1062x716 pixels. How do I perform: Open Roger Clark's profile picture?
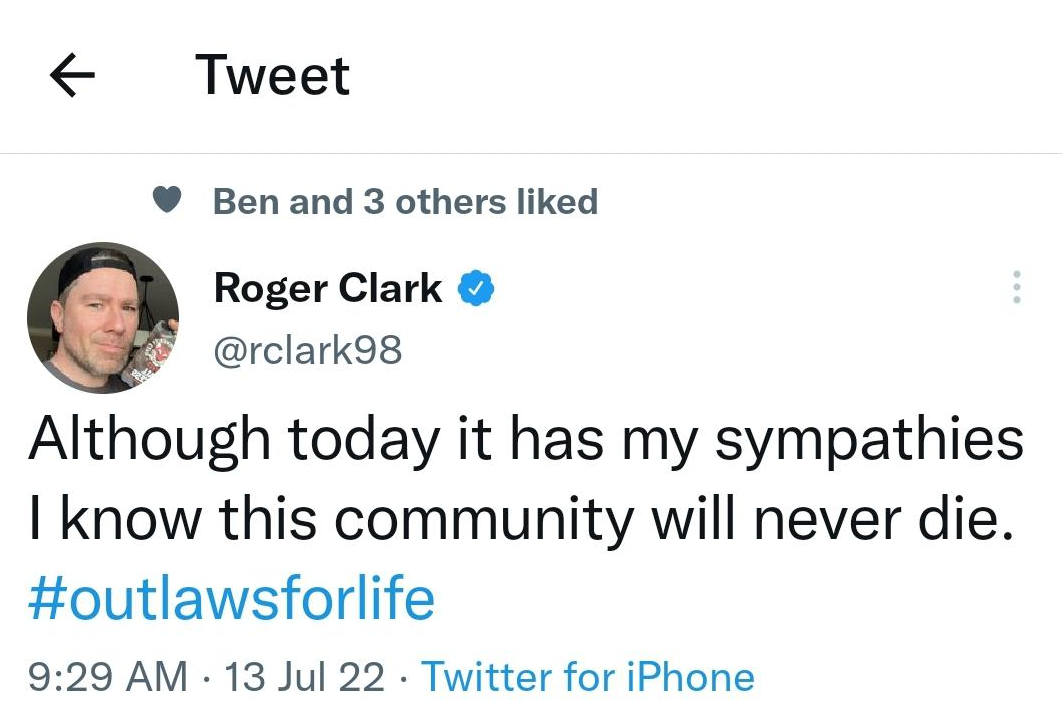[102, 318]
